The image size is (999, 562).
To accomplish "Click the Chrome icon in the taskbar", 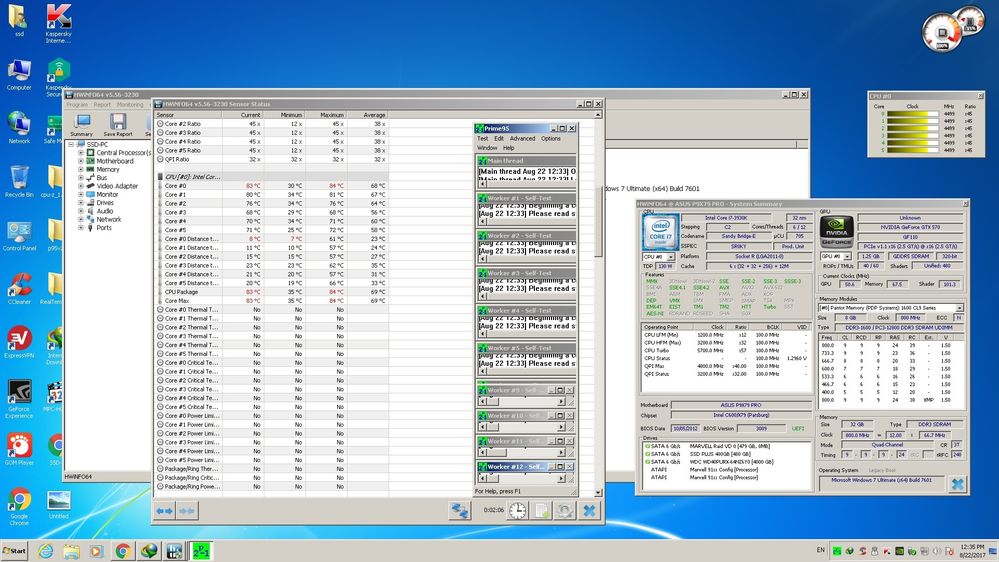I will (x=123, y=551).
